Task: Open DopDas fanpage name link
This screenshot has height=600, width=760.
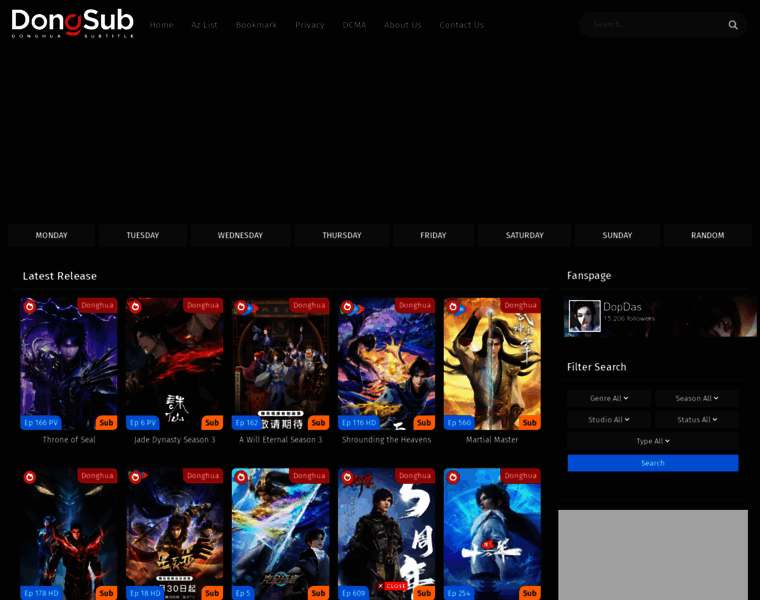Action: click(622, 307)
